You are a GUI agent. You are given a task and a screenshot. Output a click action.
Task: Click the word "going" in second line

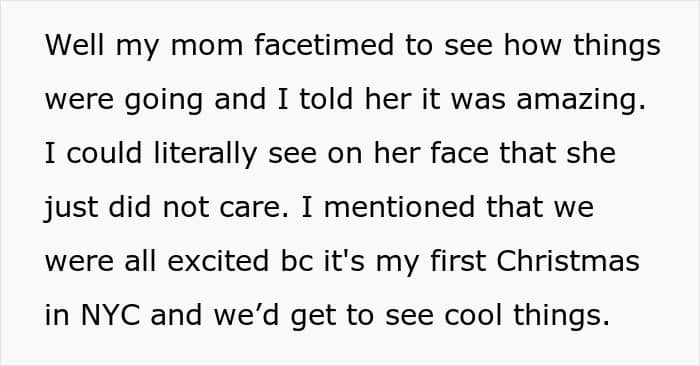pos(164,100)
